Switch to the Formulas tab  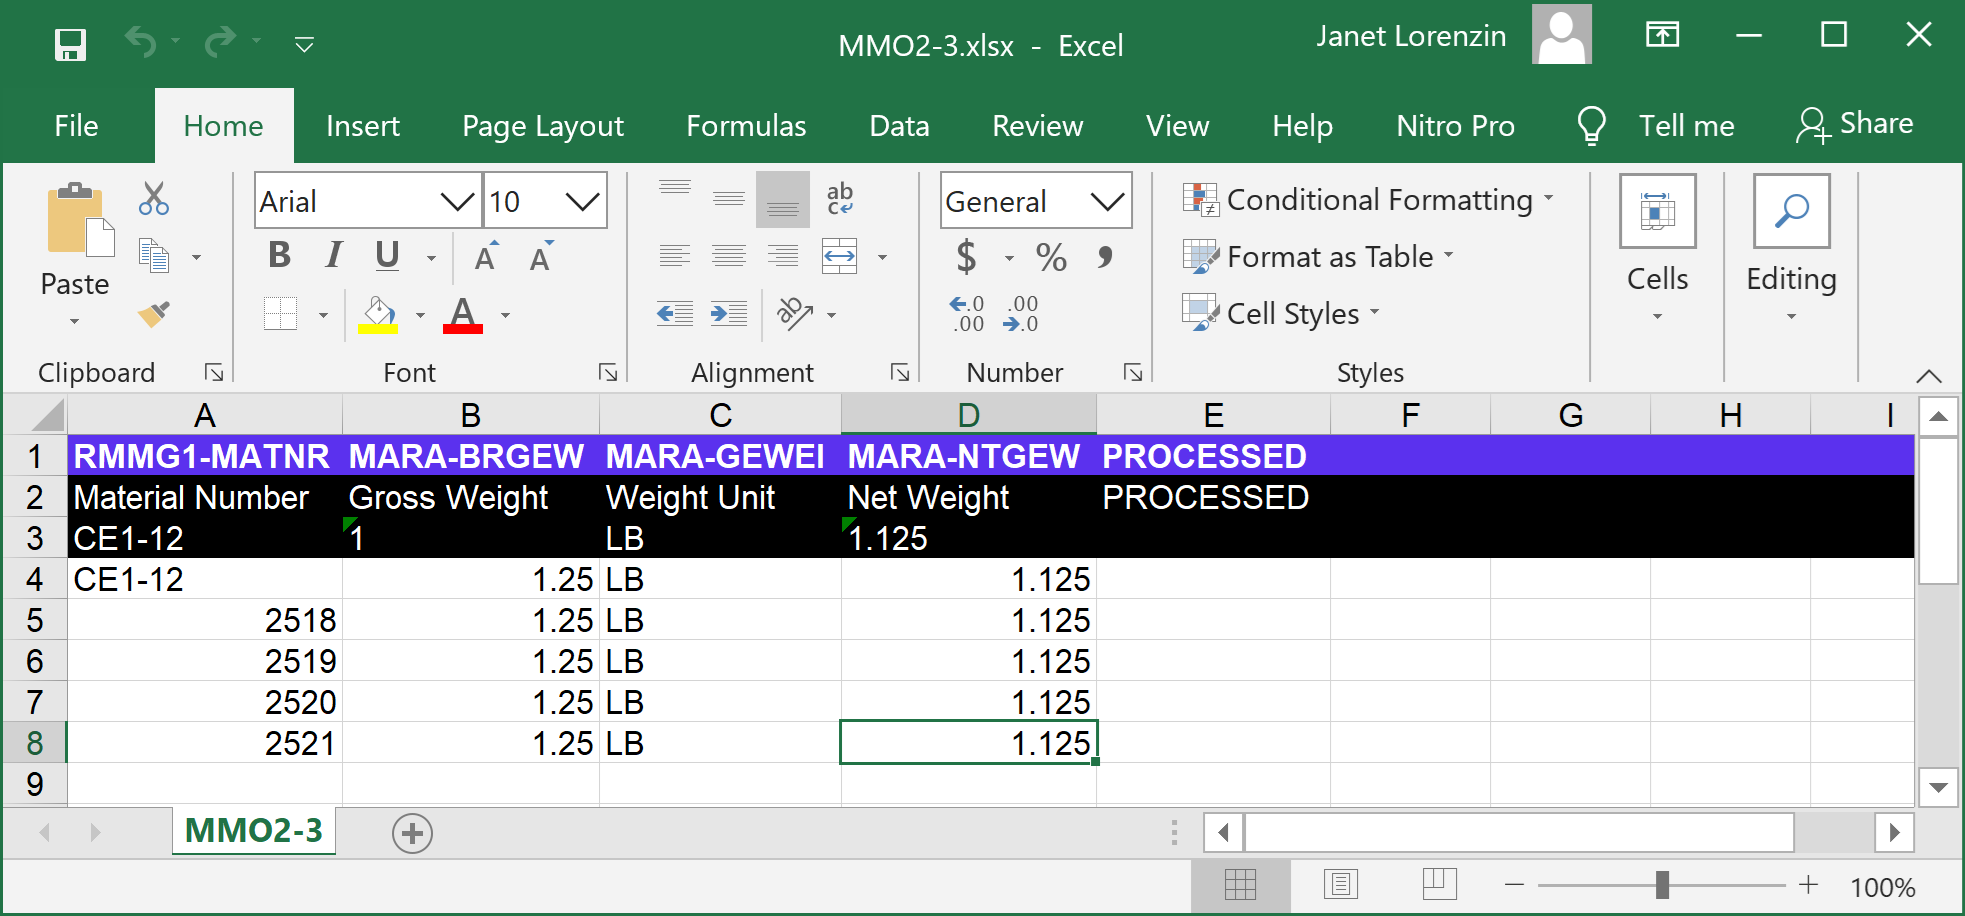[746, 126]
